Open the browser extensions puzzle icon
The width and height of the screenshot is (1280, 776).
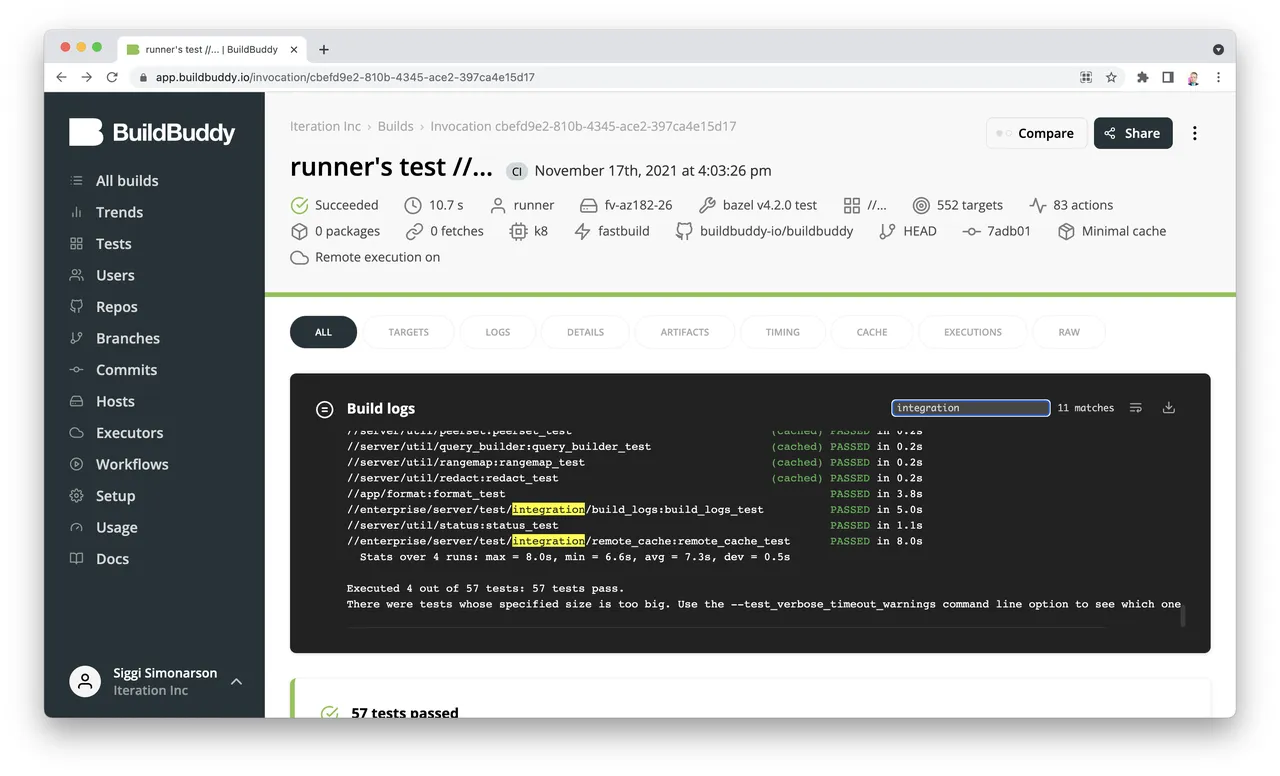[1142, 77]
